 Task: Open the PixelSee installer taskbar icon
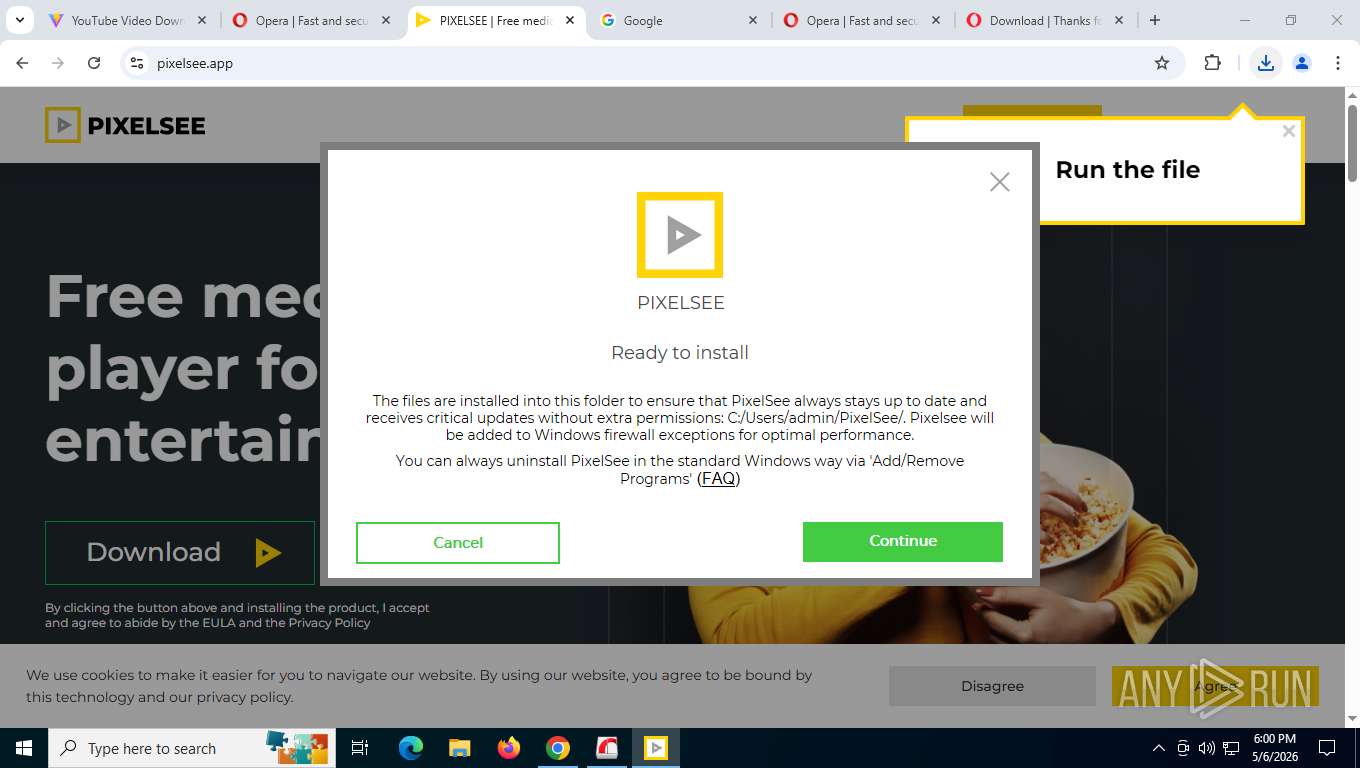coord(656,748)
